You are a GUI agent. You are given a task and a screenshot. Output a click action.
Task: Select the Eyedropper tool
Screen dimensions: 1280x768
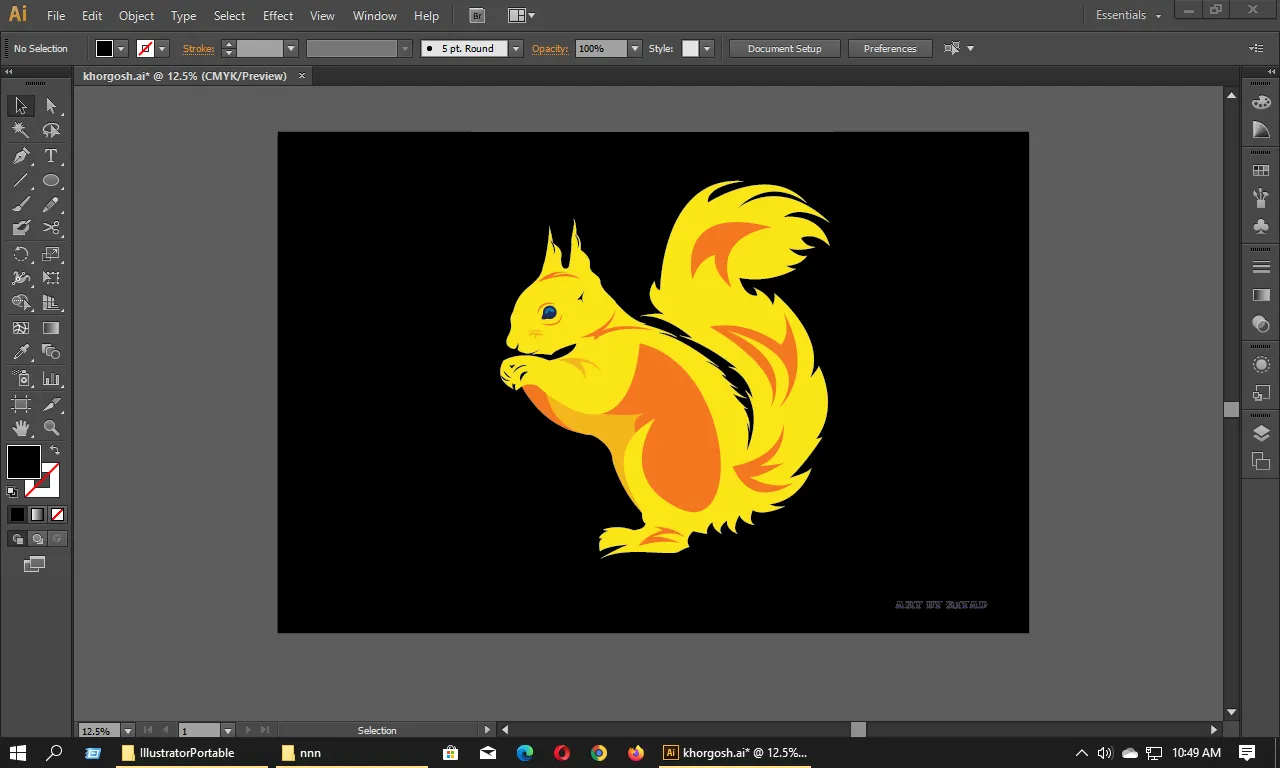[20, 352]
